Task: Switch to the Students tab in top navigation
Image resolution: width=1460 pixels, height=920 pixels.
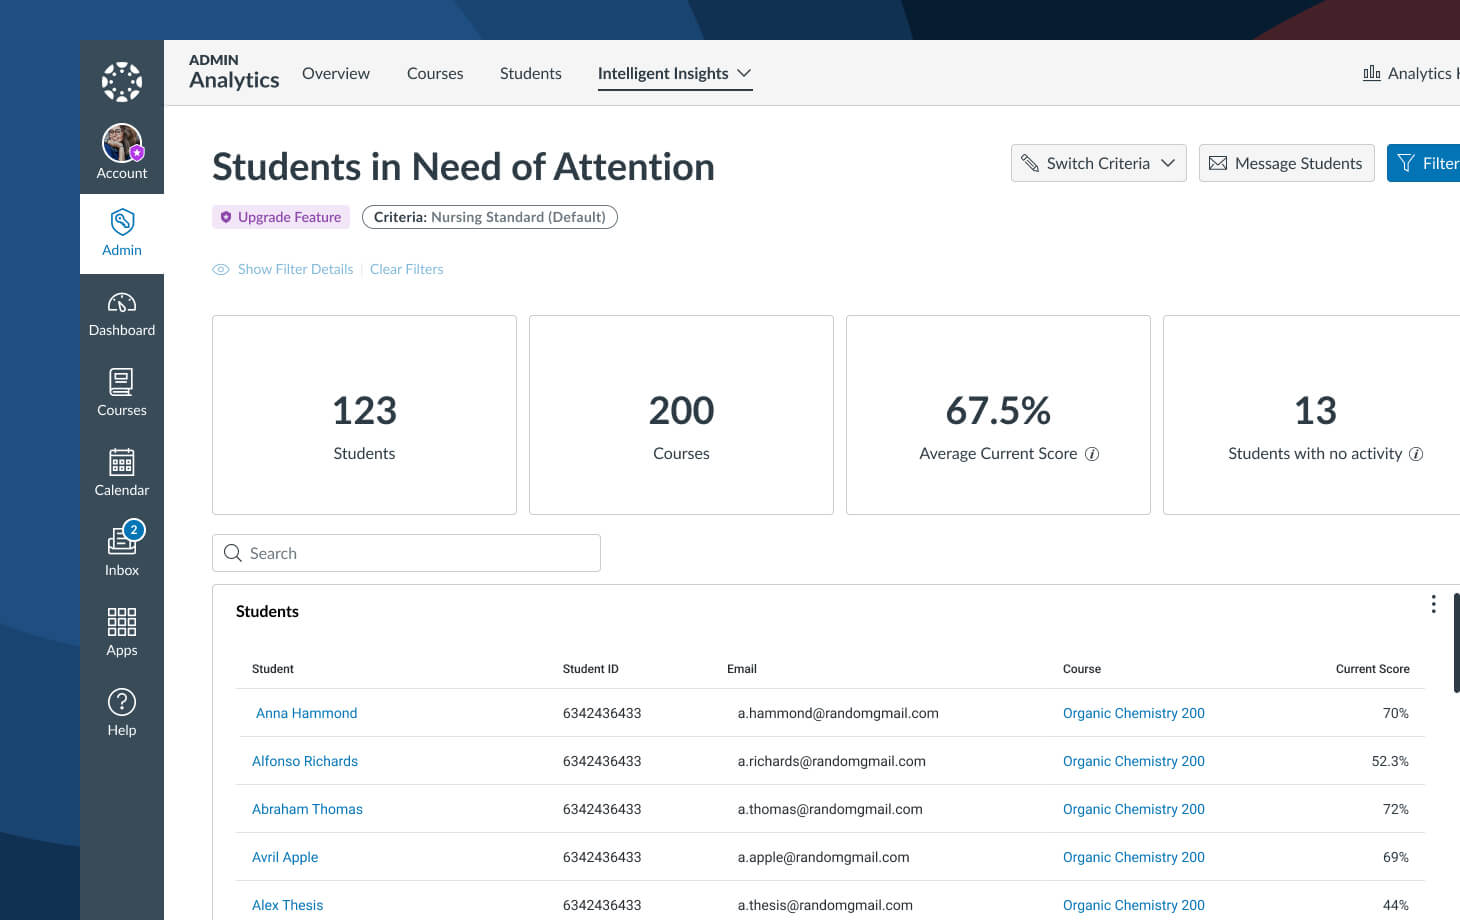Action: tap(530, 74)
